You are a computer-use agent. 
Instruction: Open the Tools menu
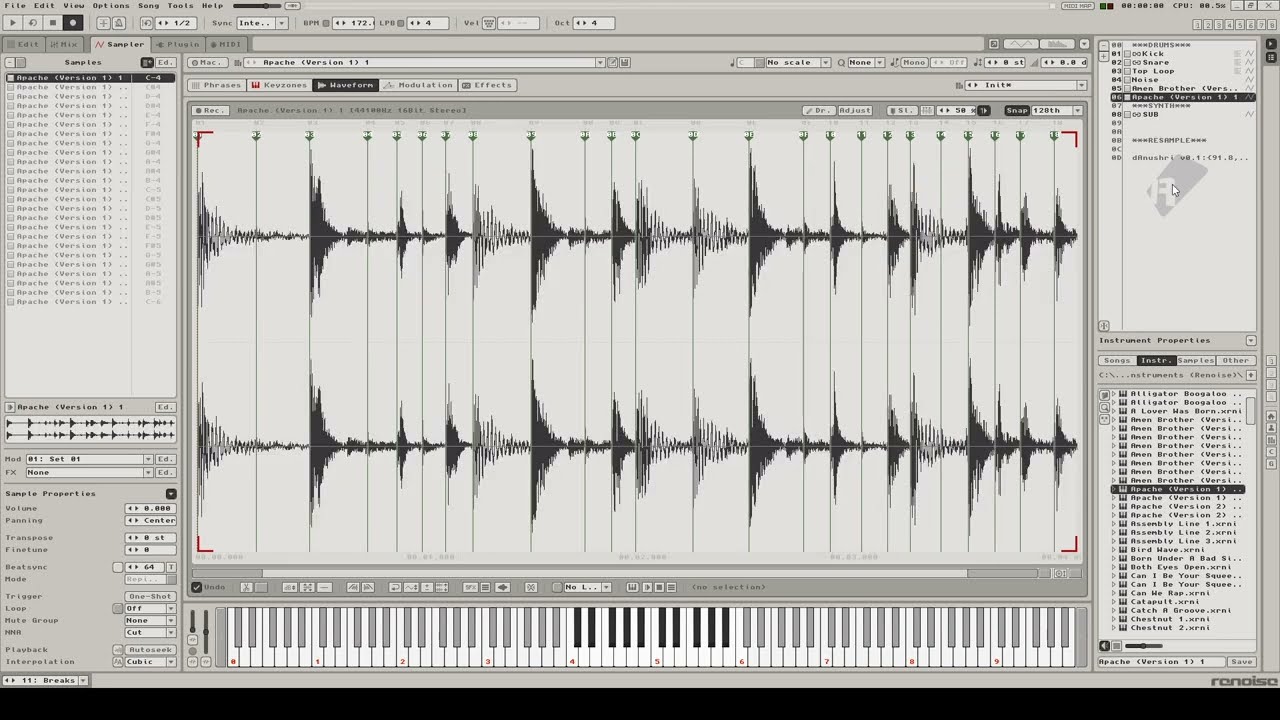(180, 5)
